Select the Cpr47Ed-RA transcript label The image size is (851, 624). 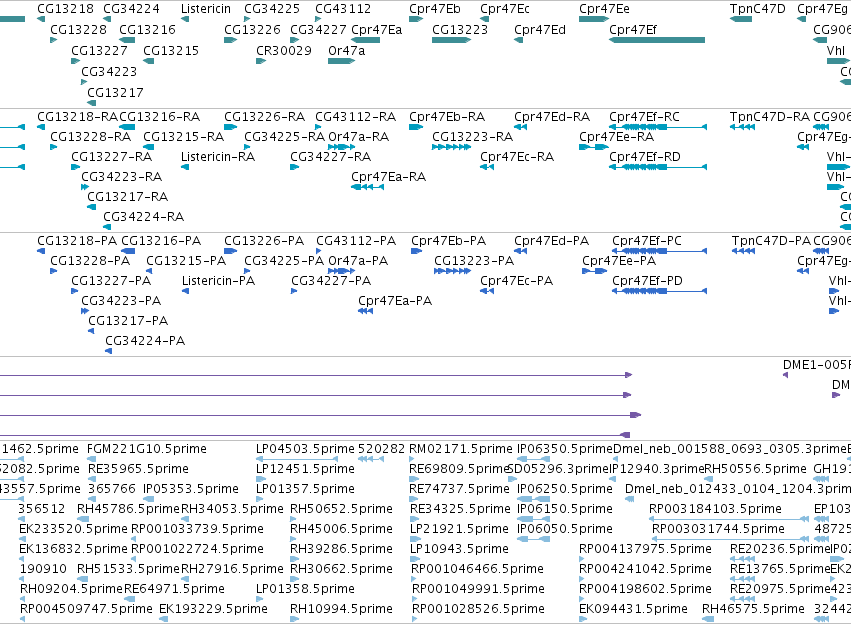coord(552,117)
